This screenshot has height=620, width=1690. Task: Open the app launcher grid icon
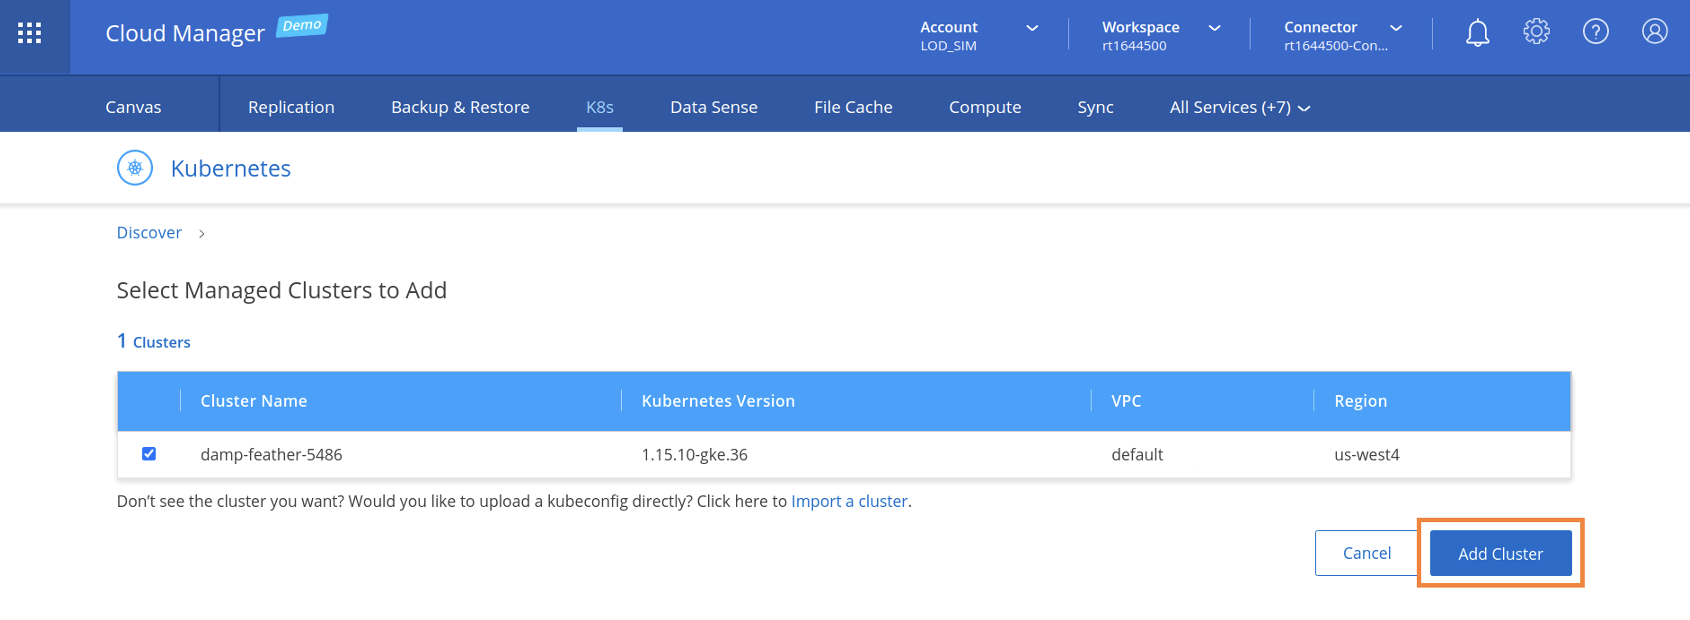30,33
